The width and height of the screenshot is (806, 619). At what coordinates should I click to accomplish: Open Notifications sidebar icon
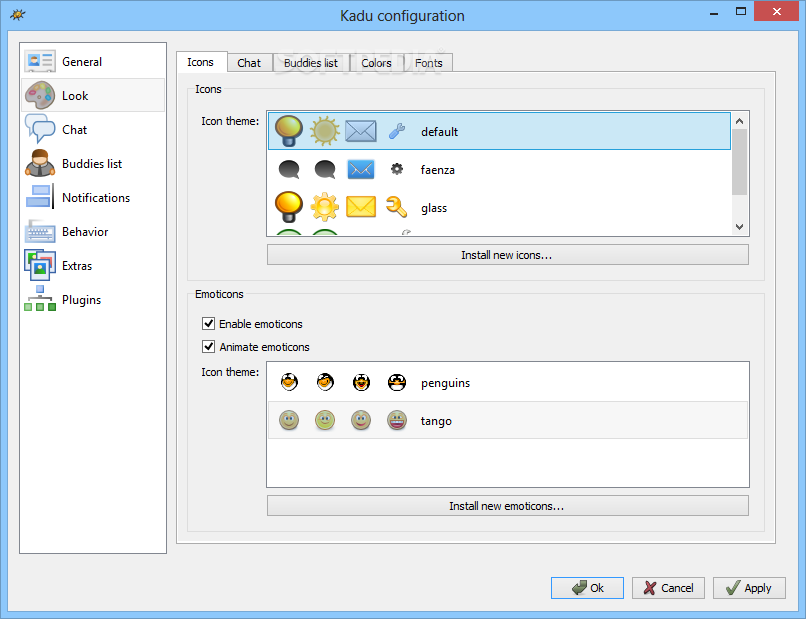tap(40, 197)
